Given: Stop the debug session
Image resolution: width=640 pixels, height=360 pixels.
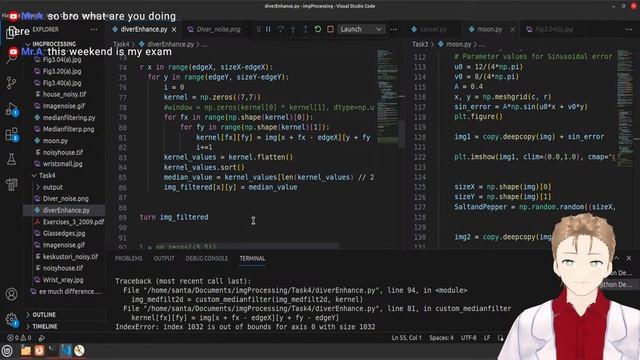Looking at the screenshot, I should pyautogui.click(x=330, y=29).
